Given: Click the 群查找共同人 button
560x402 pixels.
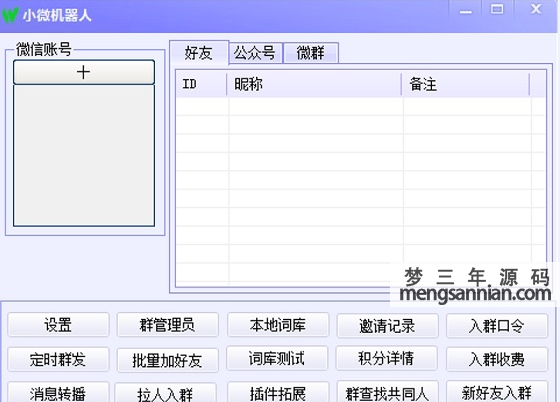Looking at the screenshot, I should coord(388,392).
